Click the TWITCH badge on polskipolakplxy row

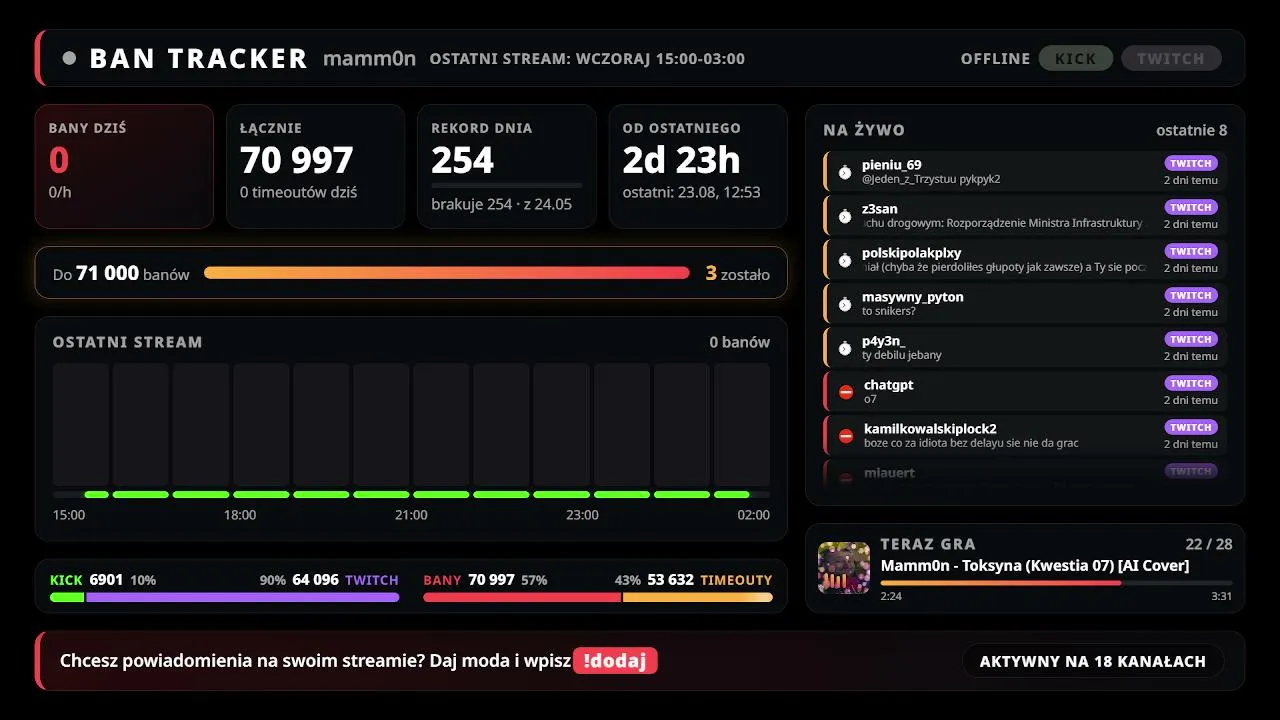click(x=1191, y=251)
